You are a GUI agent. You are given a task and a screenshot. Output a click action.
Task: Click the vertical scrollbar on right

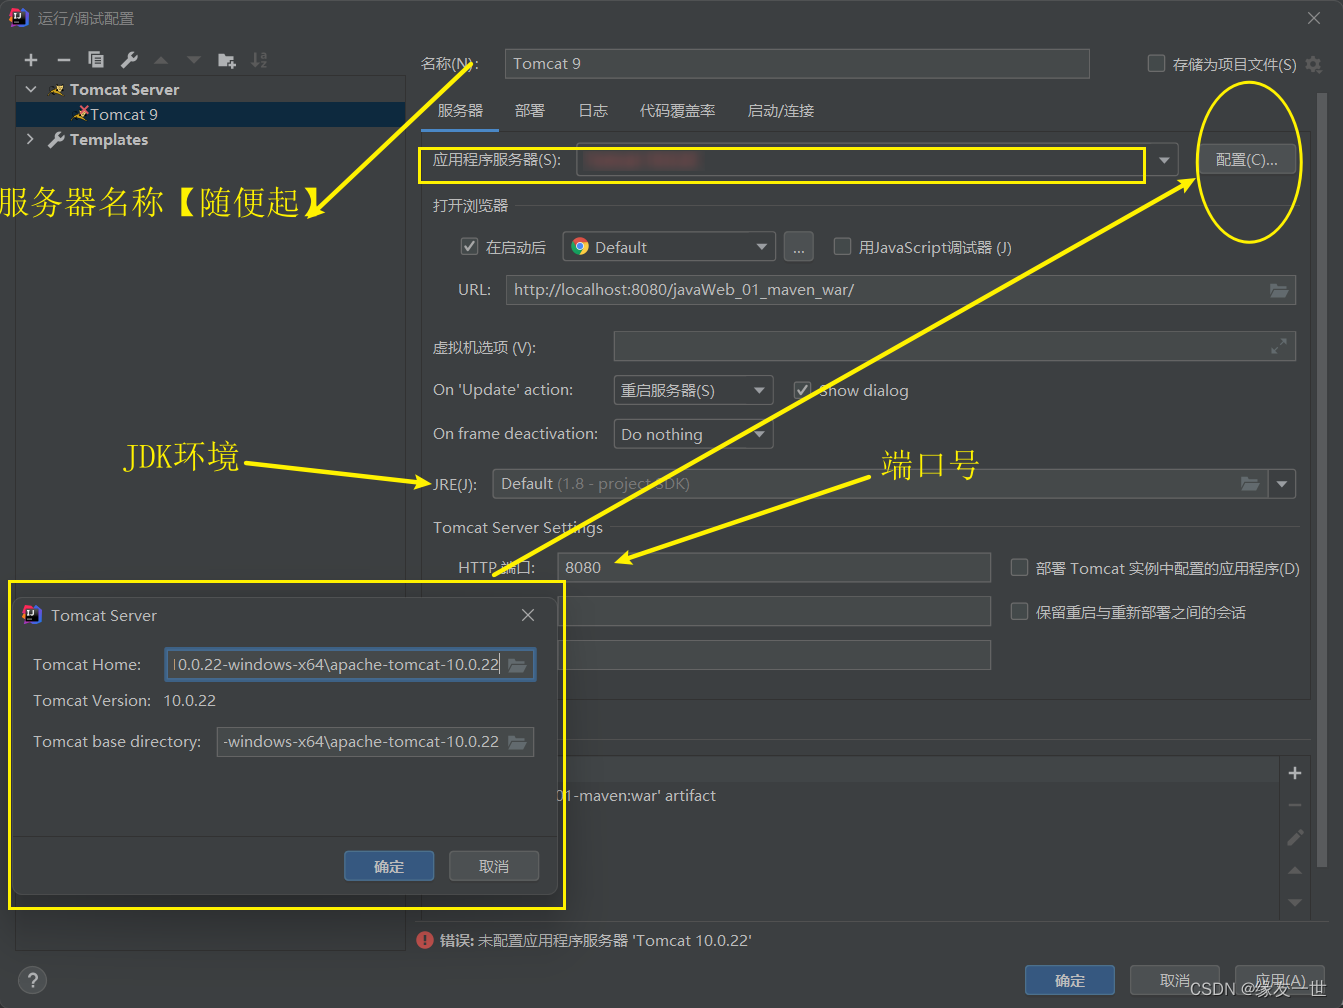[x=1322, y=480]
